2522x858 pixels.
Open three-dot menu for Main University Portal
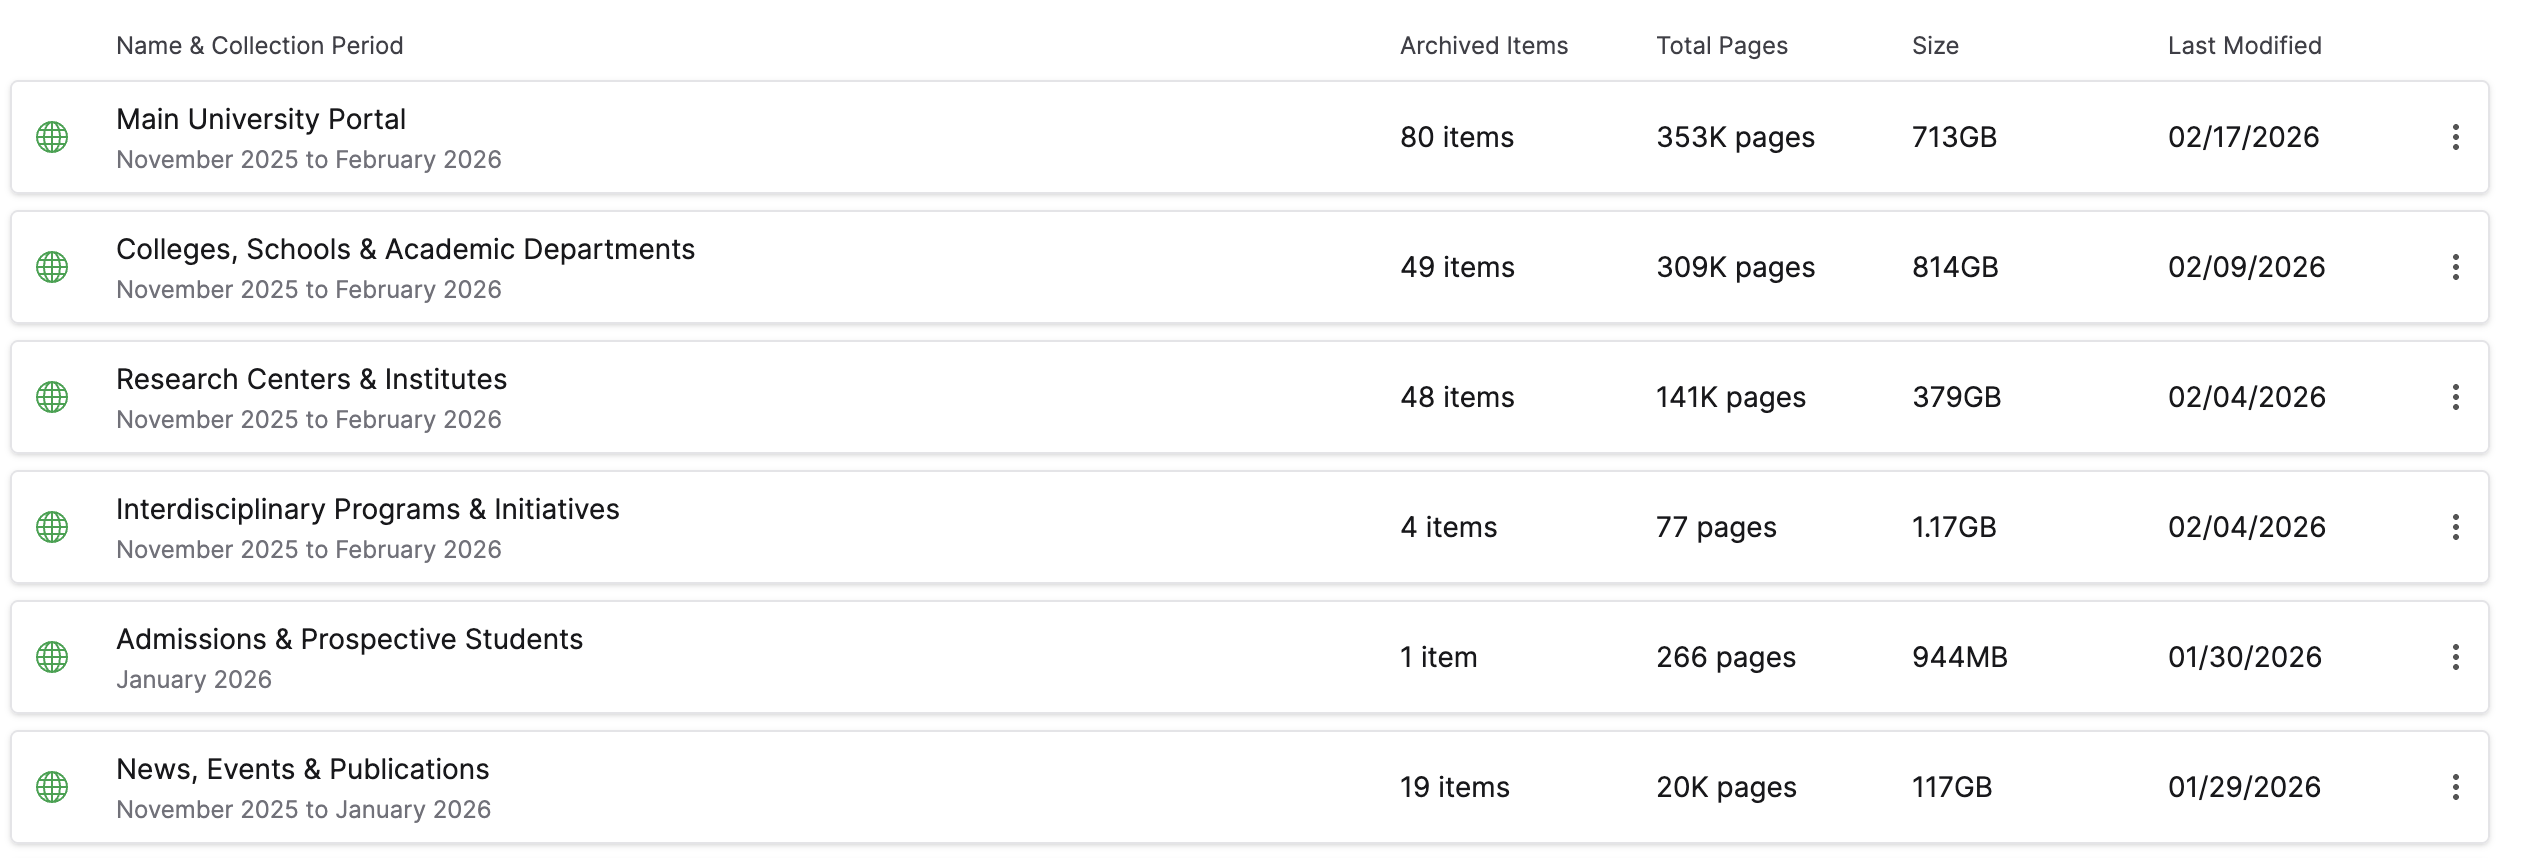(2455, 137)
